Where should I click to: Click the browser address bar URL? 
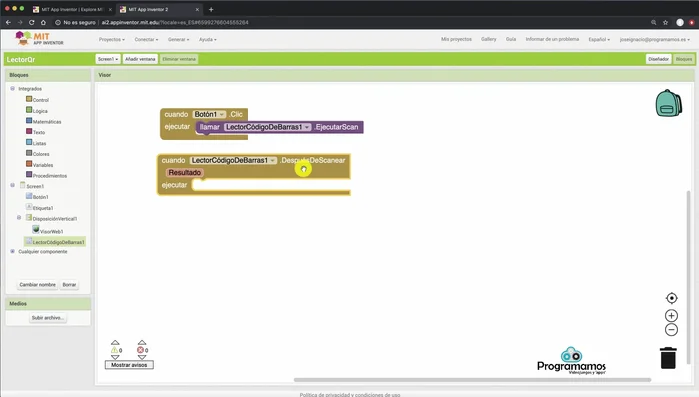coord(175,22)
